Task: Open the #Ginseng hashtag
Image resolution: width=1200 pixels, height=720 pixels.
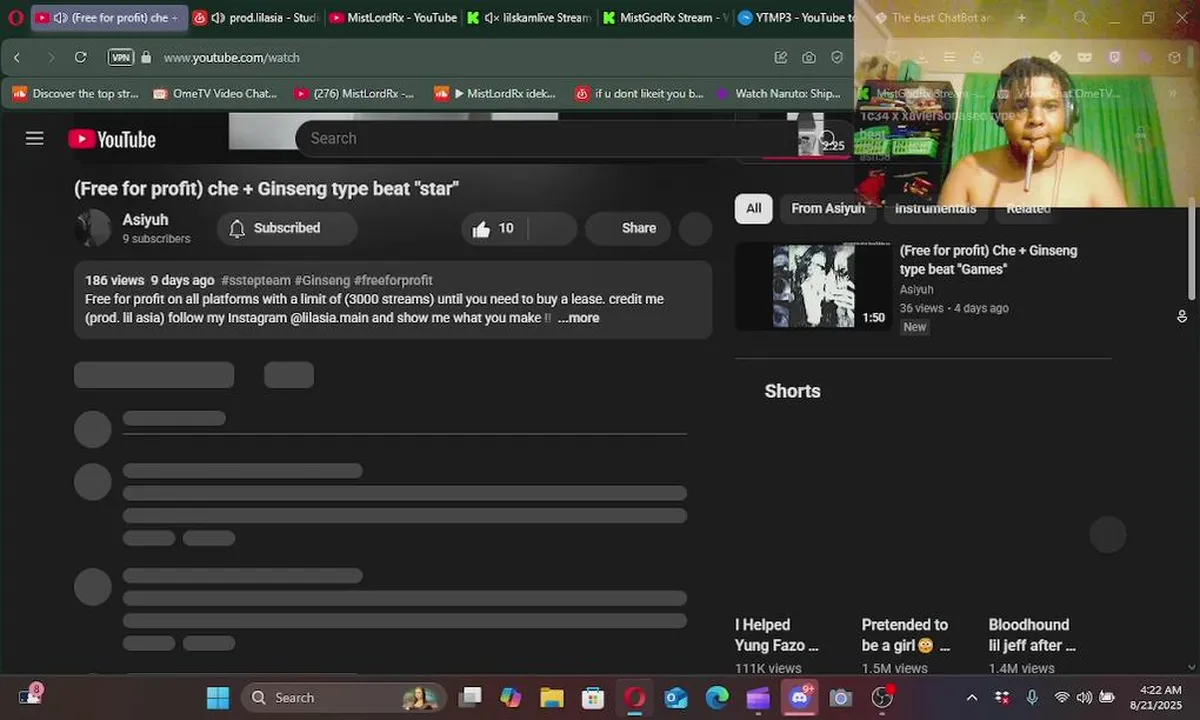Action: 322,280
